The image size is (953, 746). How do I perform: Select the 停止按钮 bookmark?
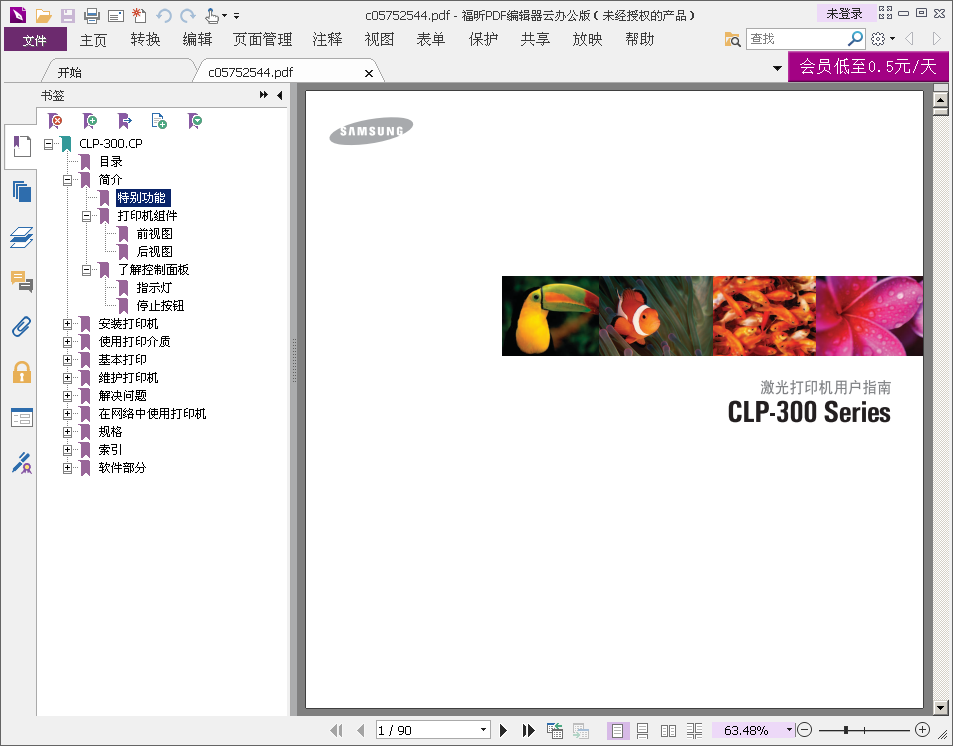pyautogui.click(x=160, y=306)
